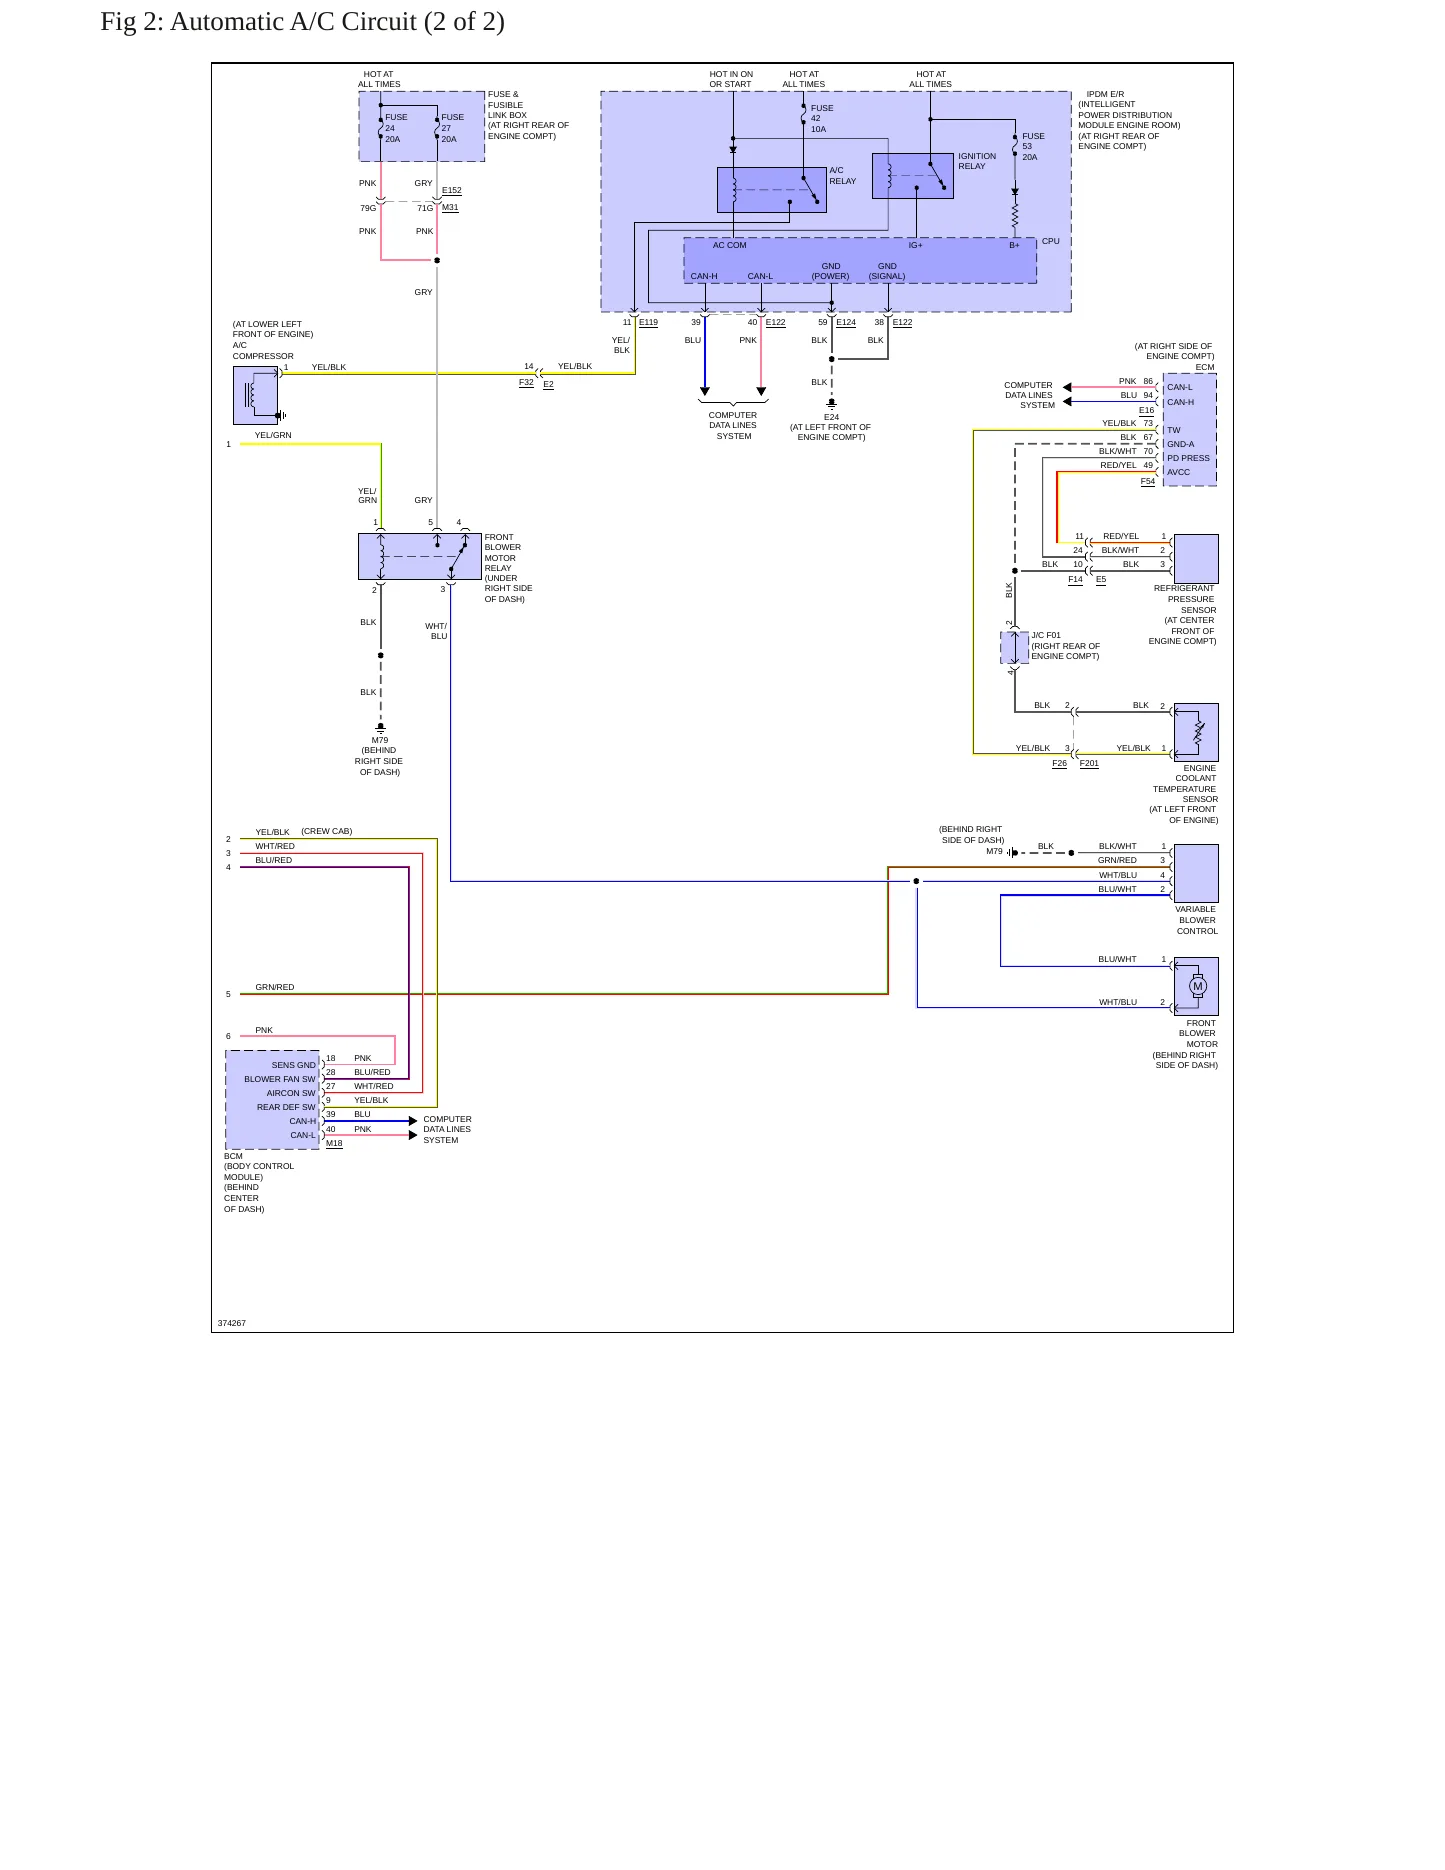Click the 'B+' terminal label
Image resolution: width=1445 pixels, height=1870 pixels.
[1014, 245]
